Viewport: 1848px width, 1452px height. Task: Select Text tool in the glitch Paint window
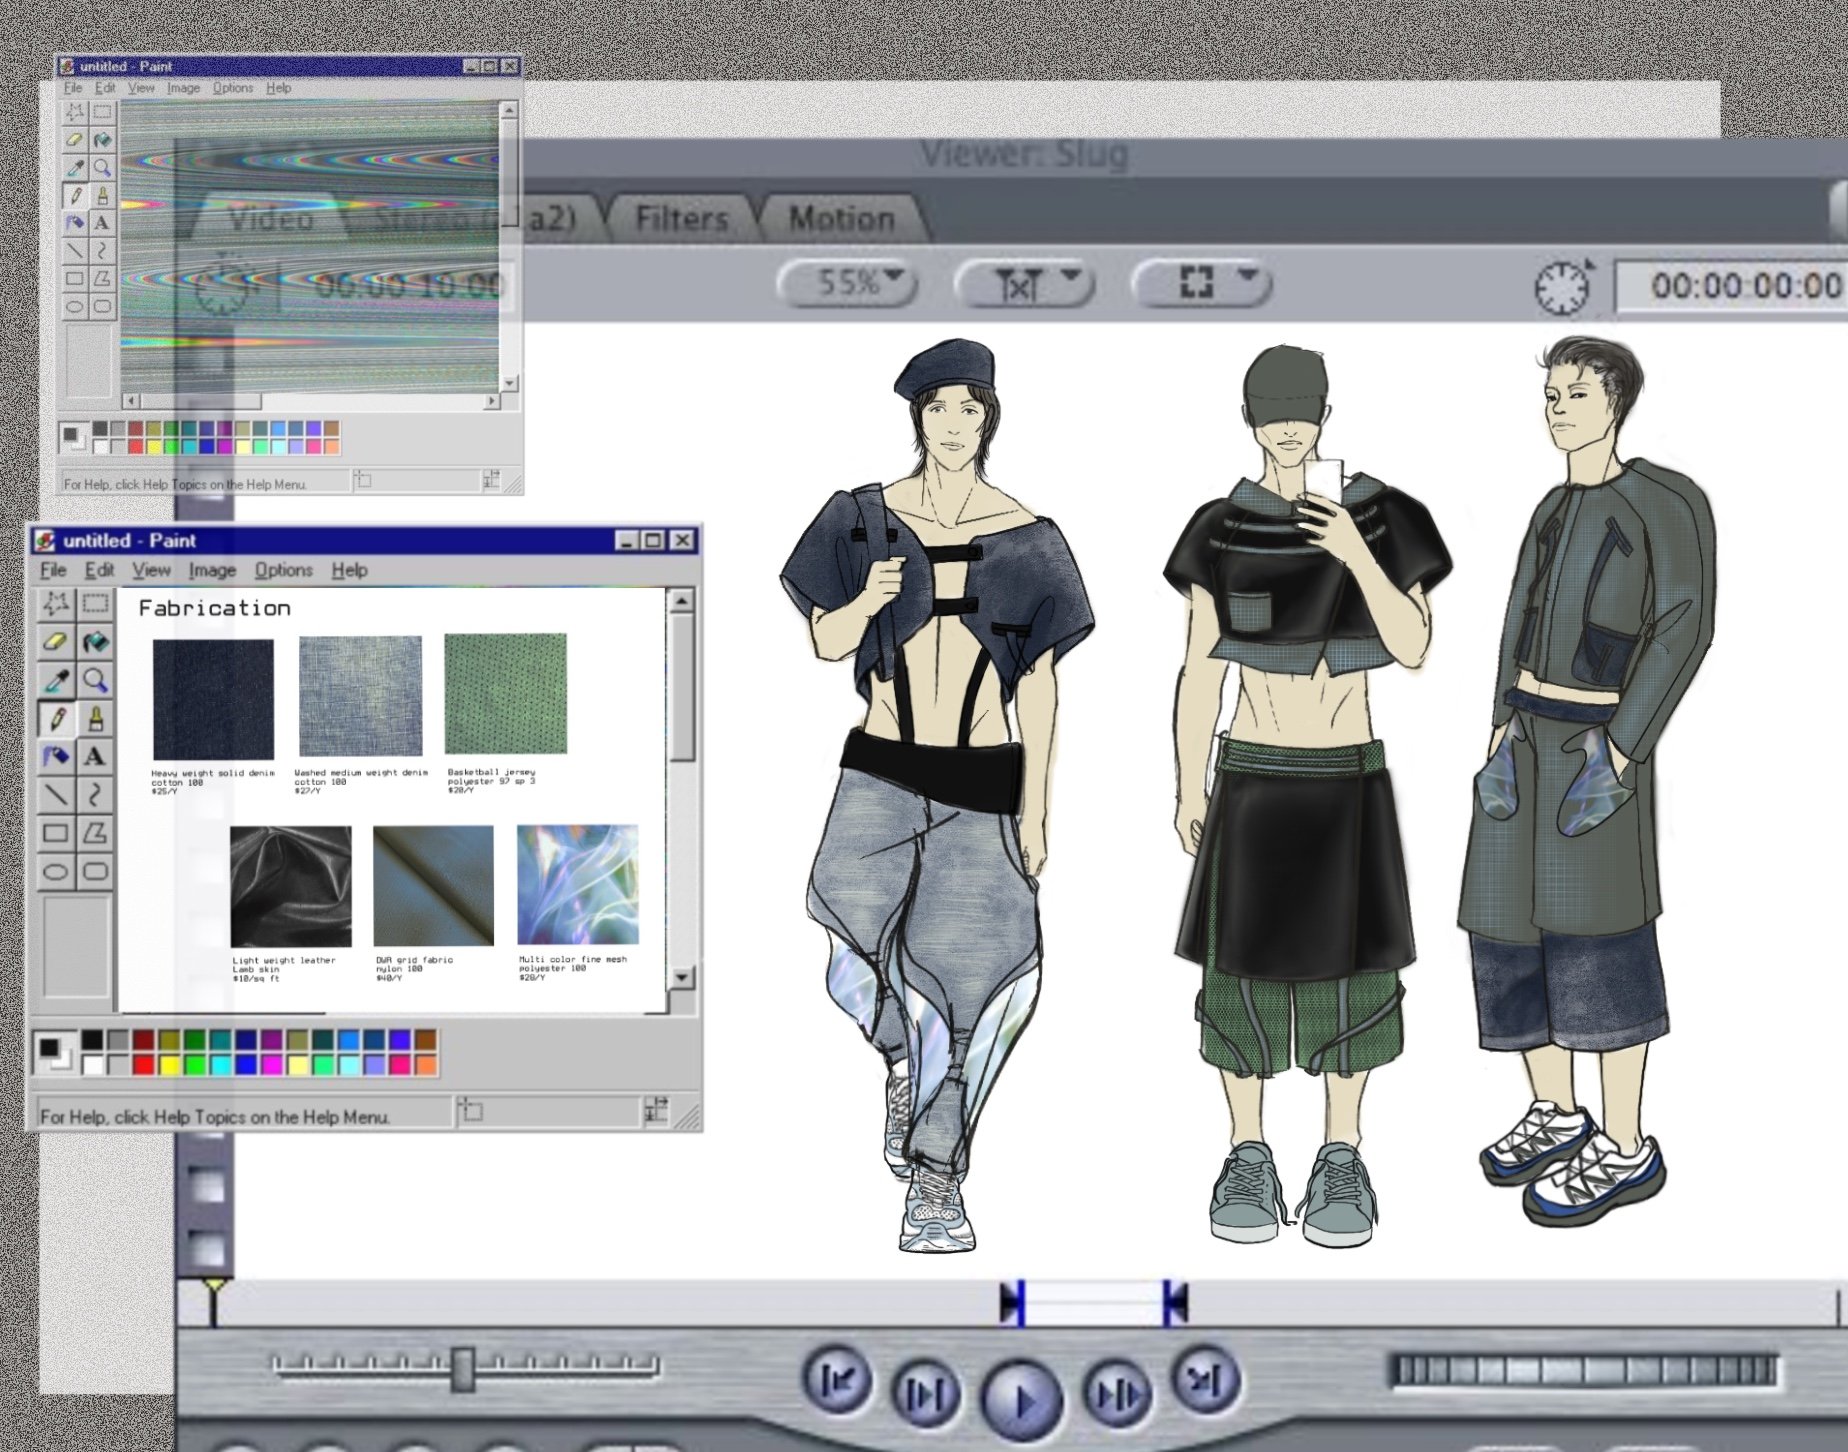click(102, 223)
